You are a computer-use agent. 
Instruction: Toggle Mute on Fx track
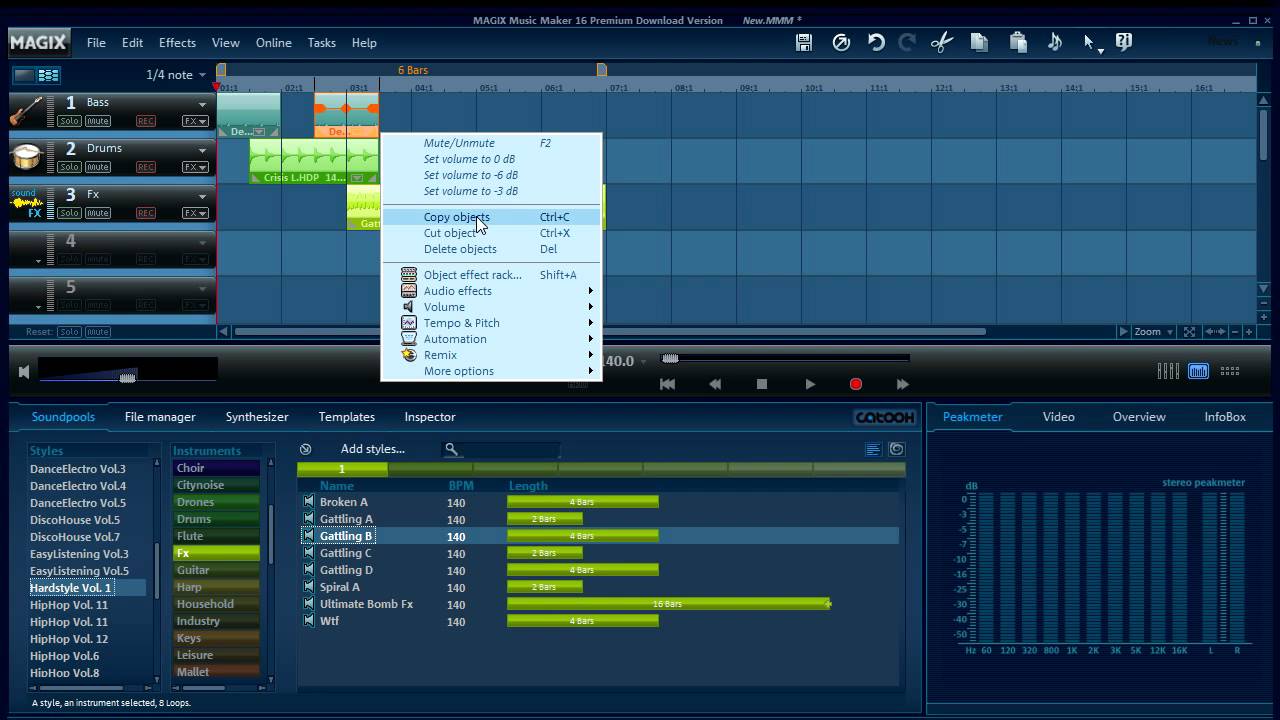pos(98,213)
